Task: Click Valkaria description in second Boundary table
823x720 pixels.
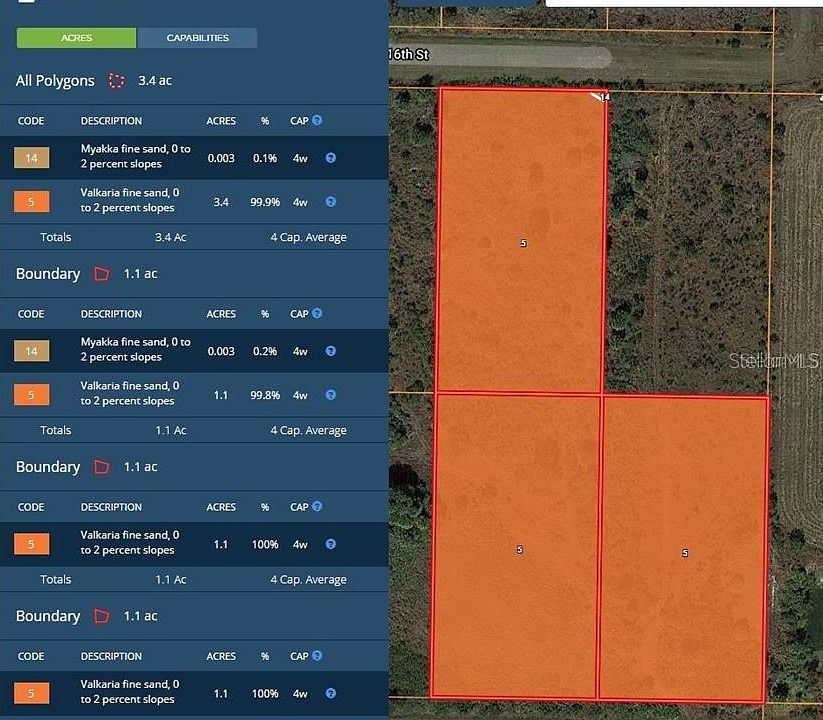Action: (129, 543)
